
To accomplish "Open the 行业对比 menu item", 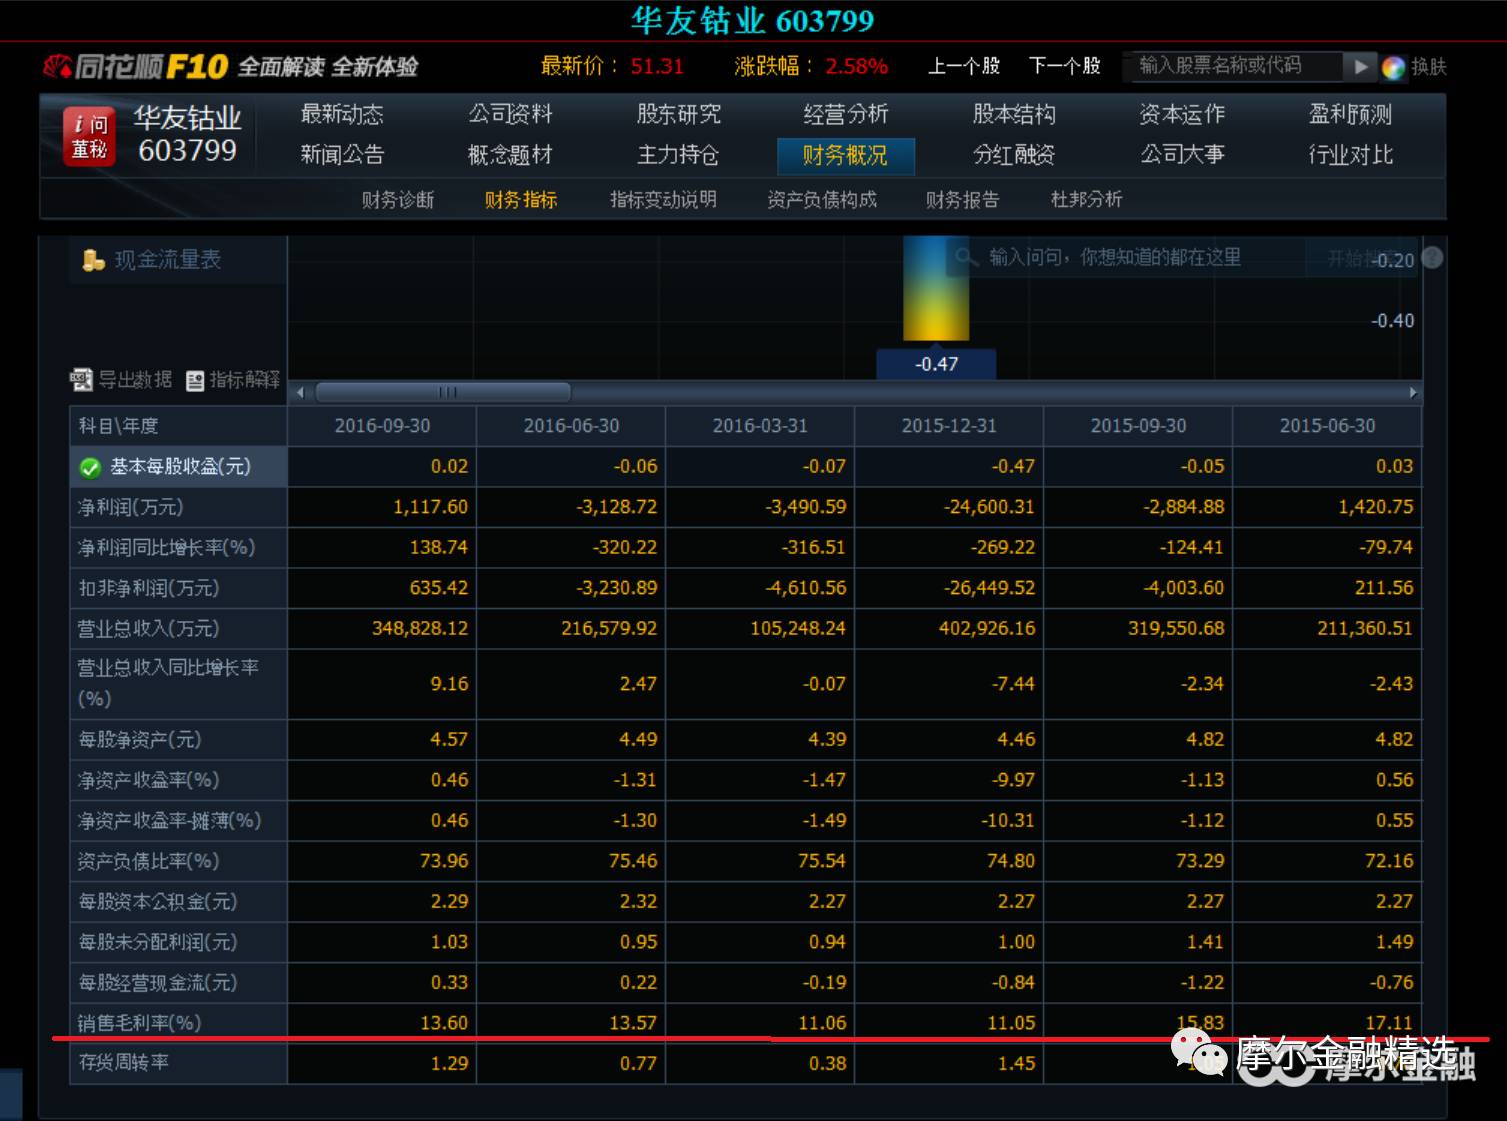I will (1350, 154).
